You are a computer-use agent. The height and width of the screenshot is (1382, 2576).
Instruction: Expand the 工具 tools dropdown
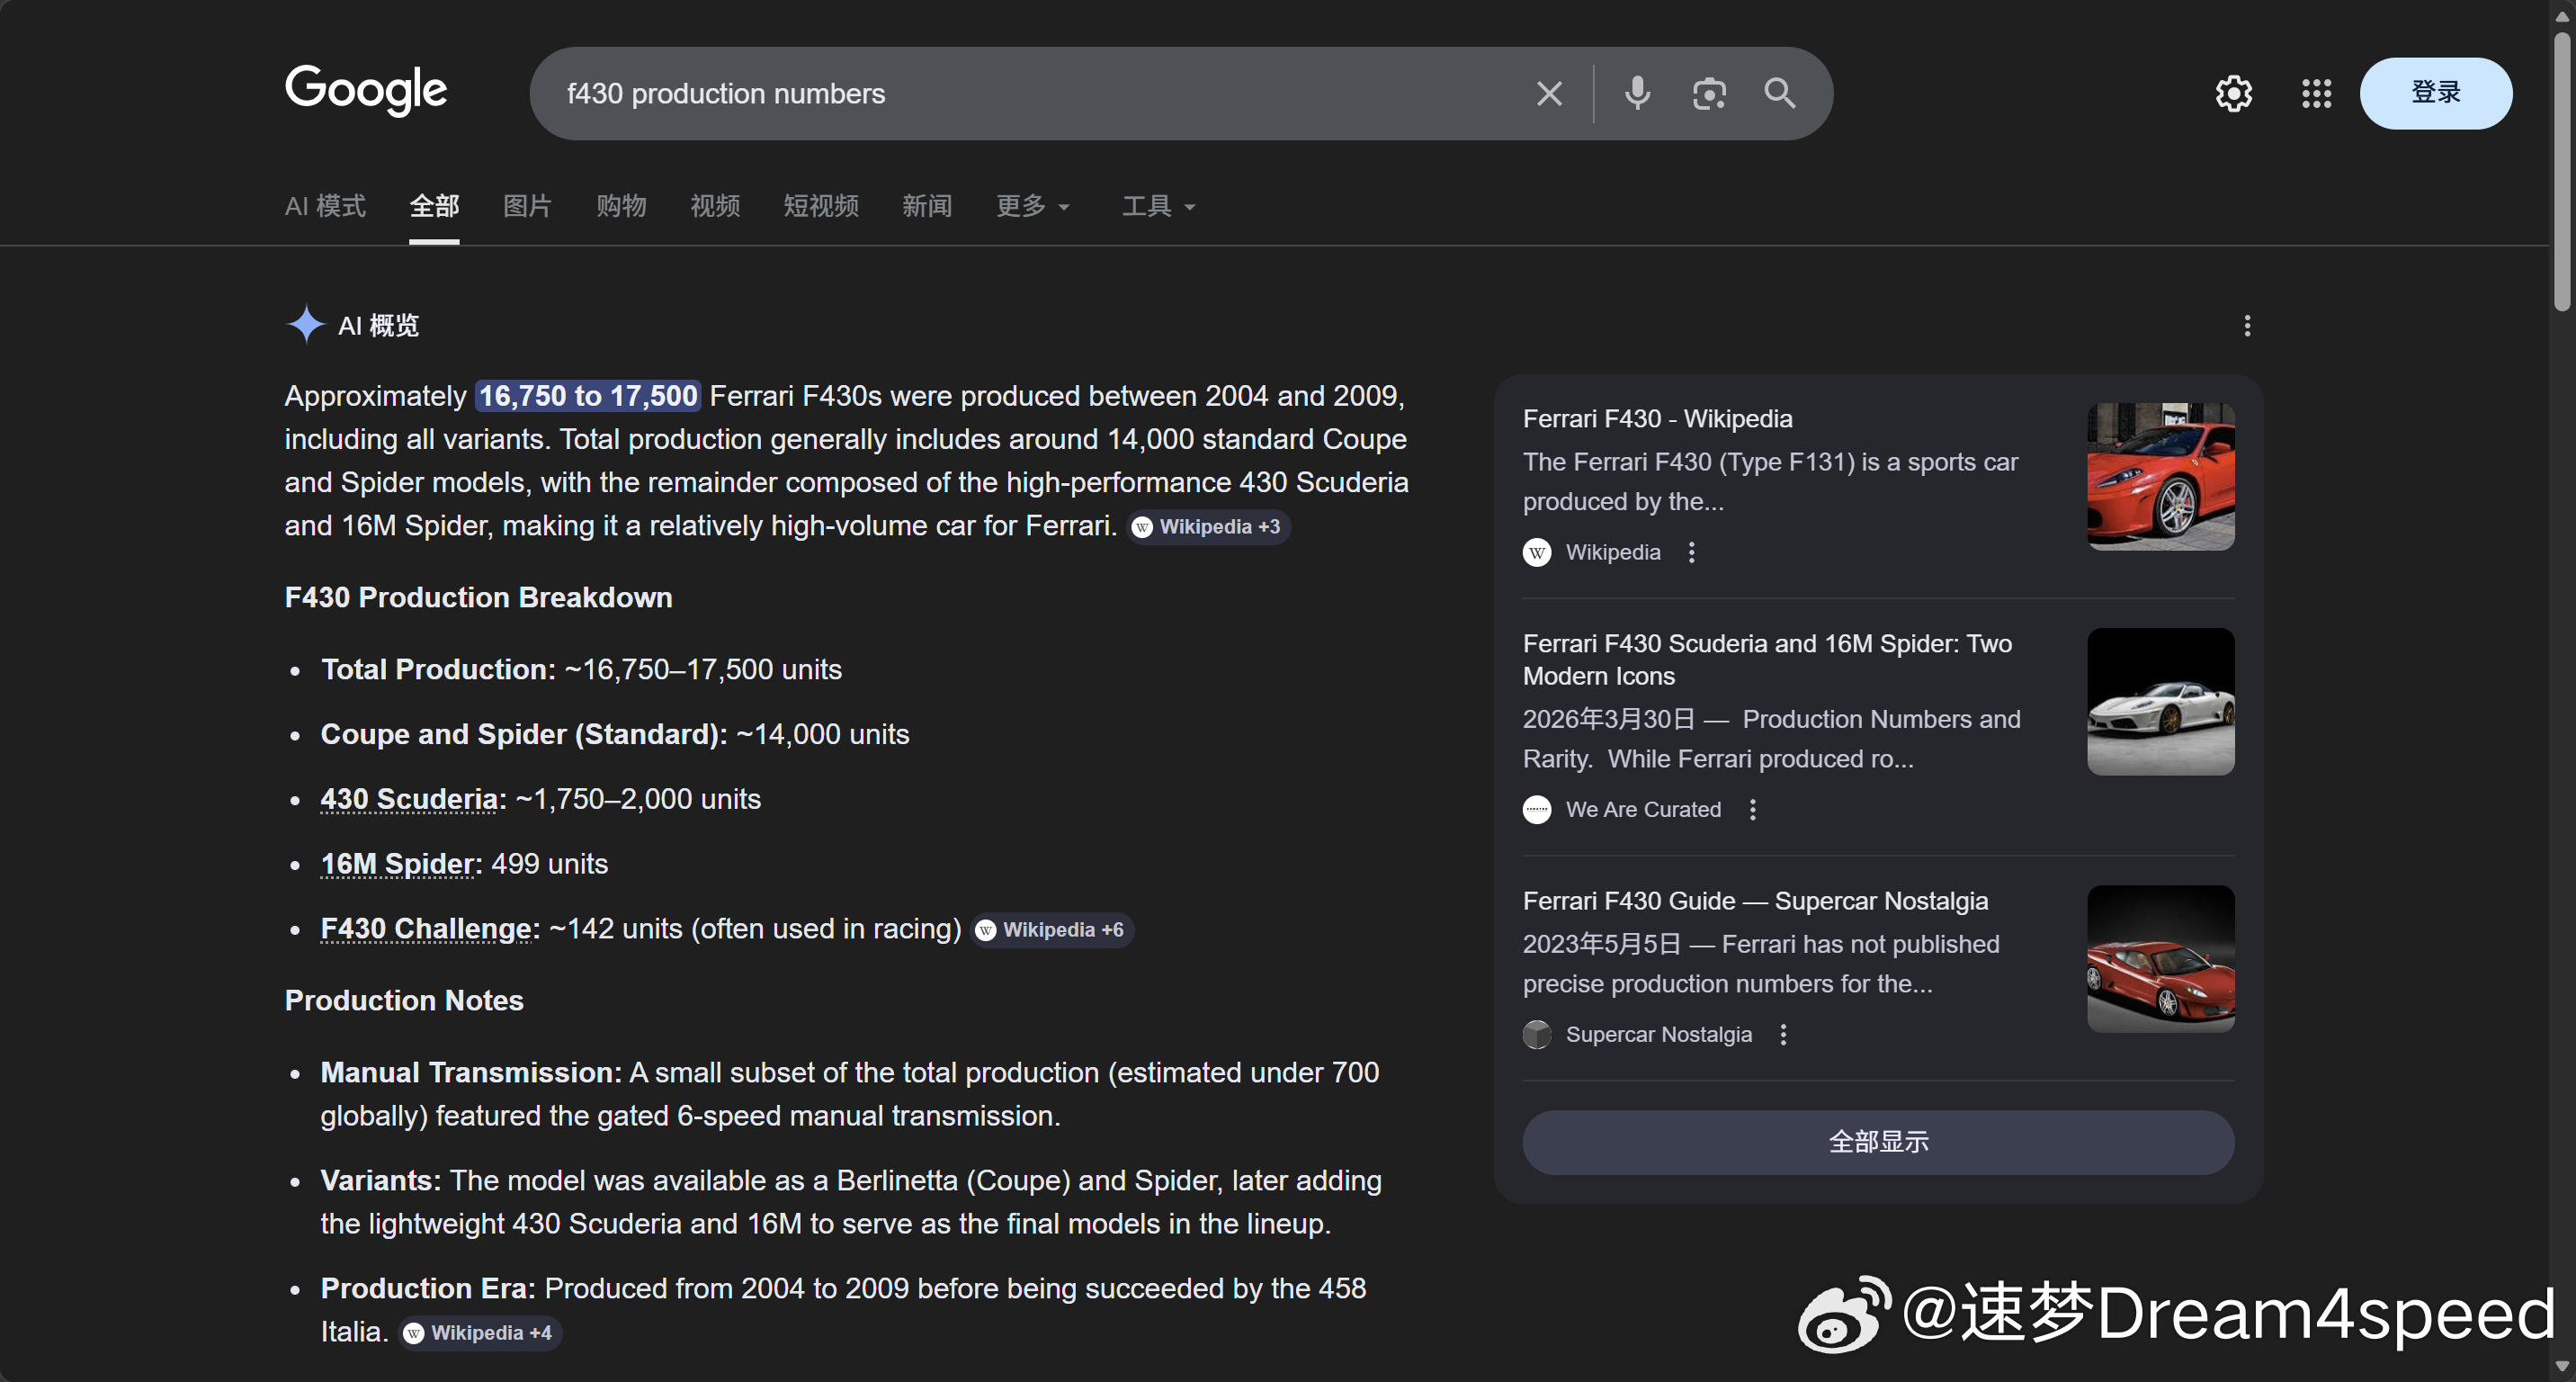coord(1158,207)
